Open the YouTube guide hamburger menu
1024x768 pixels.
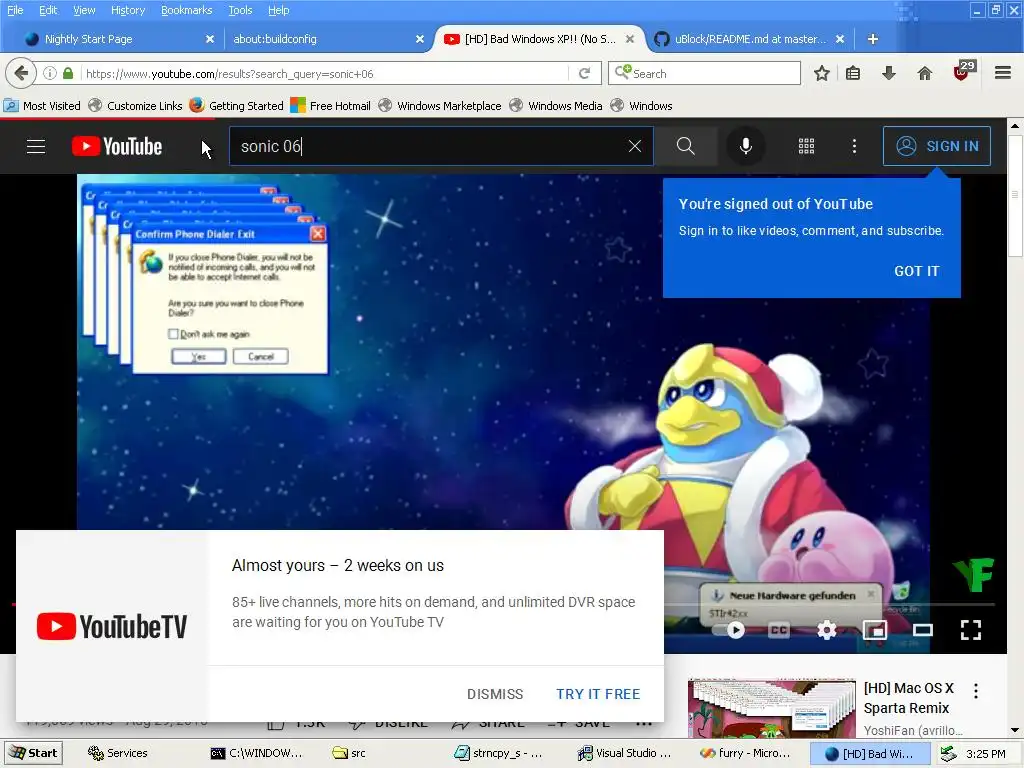coord(36,146)
